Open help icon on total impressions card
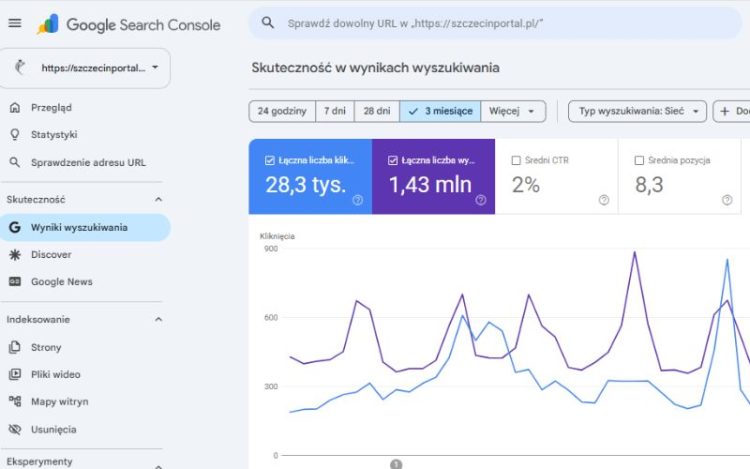750x469 pixels. (x=481, y=200)
